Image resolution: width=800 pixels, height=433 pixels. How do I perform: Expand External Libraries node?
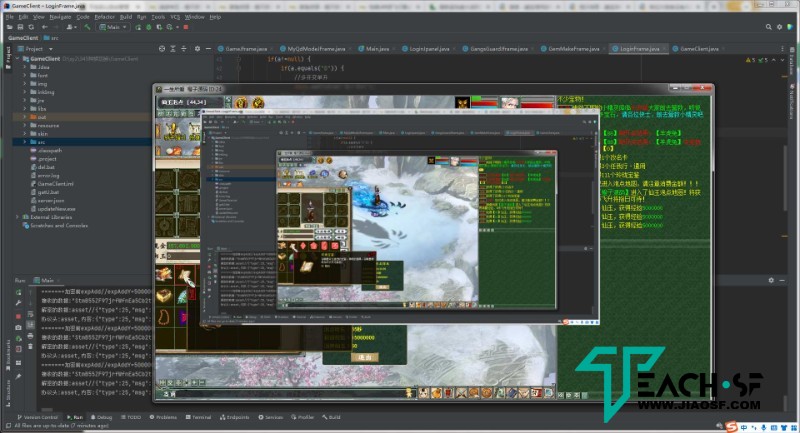[x=18, y=217]
